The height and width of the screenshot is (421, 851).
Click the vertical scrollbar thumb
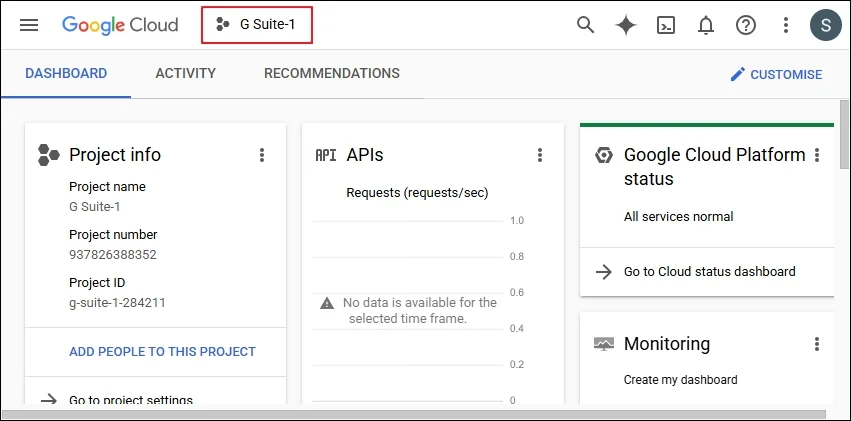coord(844,135)
